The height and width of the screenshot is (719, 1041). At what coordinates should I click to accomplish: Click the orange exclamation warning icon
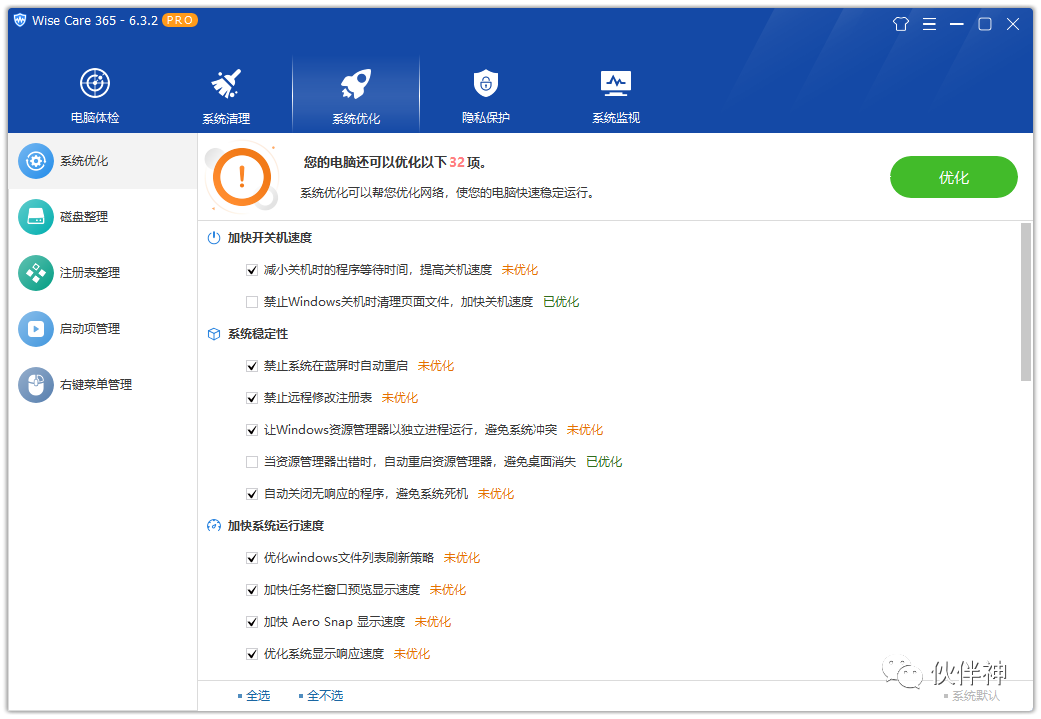pos(241,177)
